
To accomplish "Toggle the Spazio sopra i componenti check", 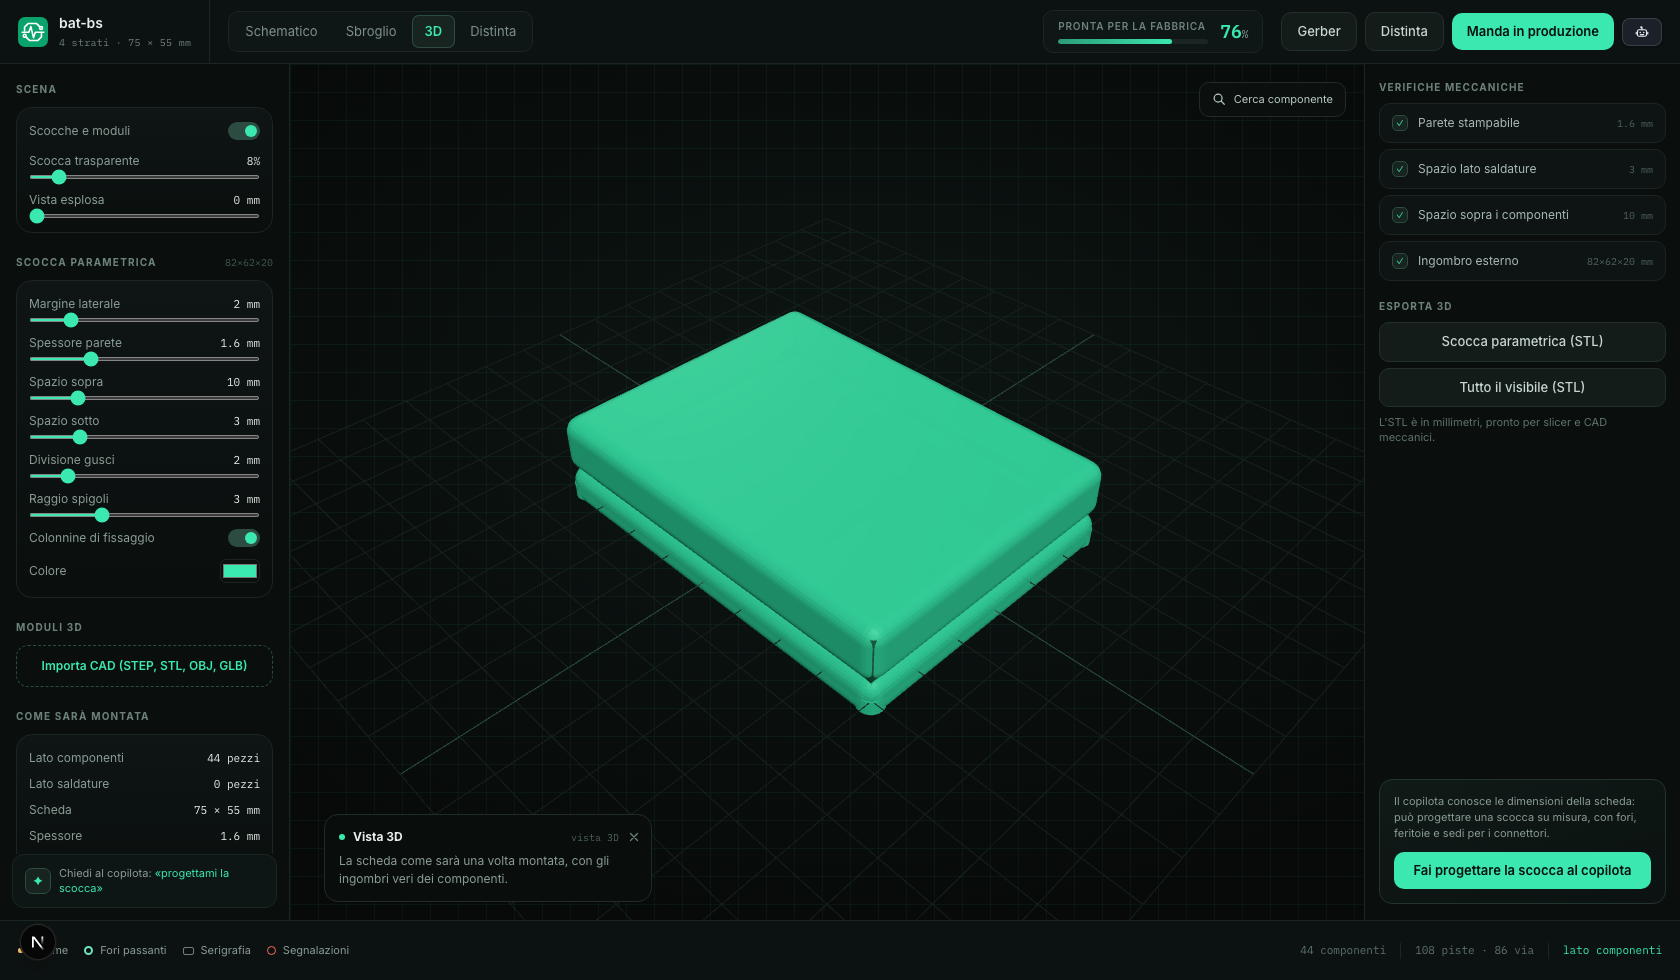I will click(1400, 215).
